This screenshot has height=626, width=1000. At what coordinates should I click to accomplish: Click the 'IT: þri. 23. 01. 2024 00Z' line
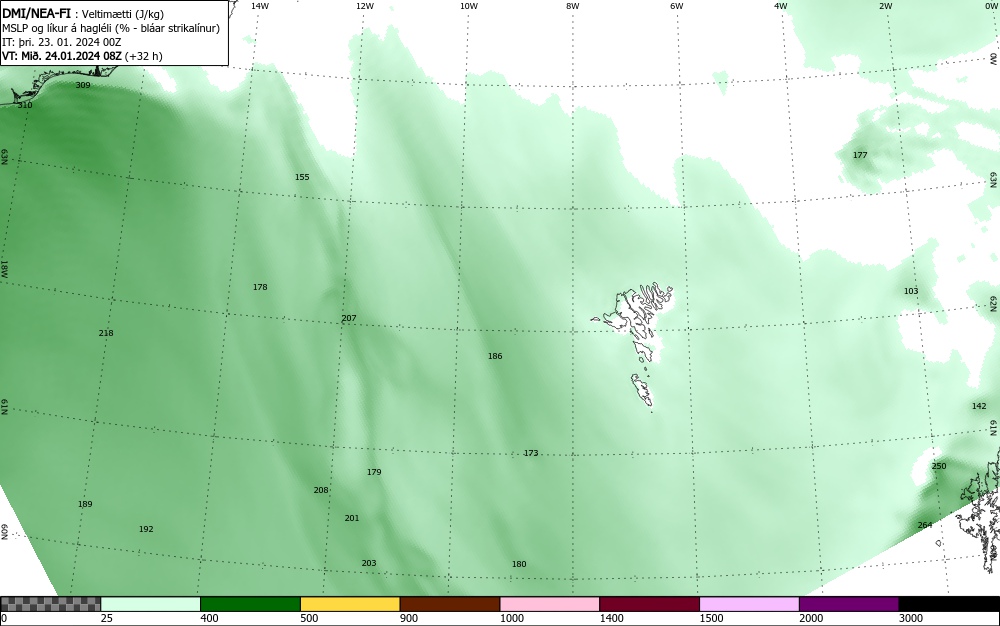click(62, 42)
